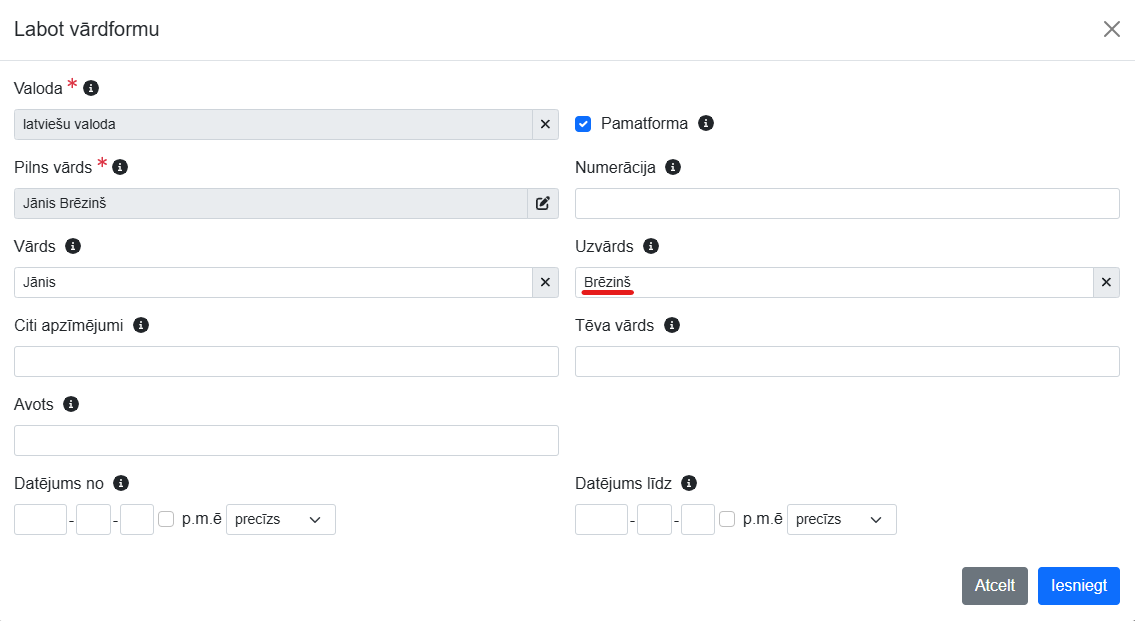Click the info icon next to Numerācija
This screenshot has width=1135, height=621.
coord(673,167)
